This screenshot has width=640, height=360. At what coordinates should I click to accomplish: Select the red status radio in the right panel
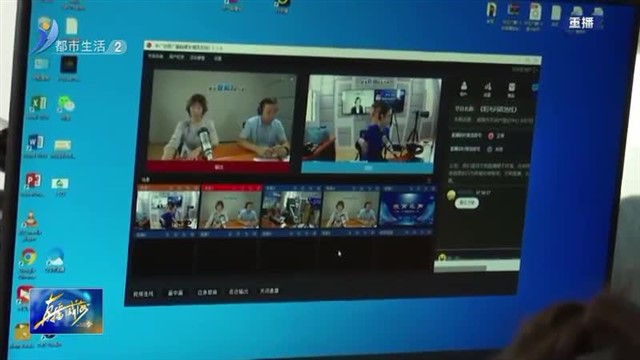point(491,136)
